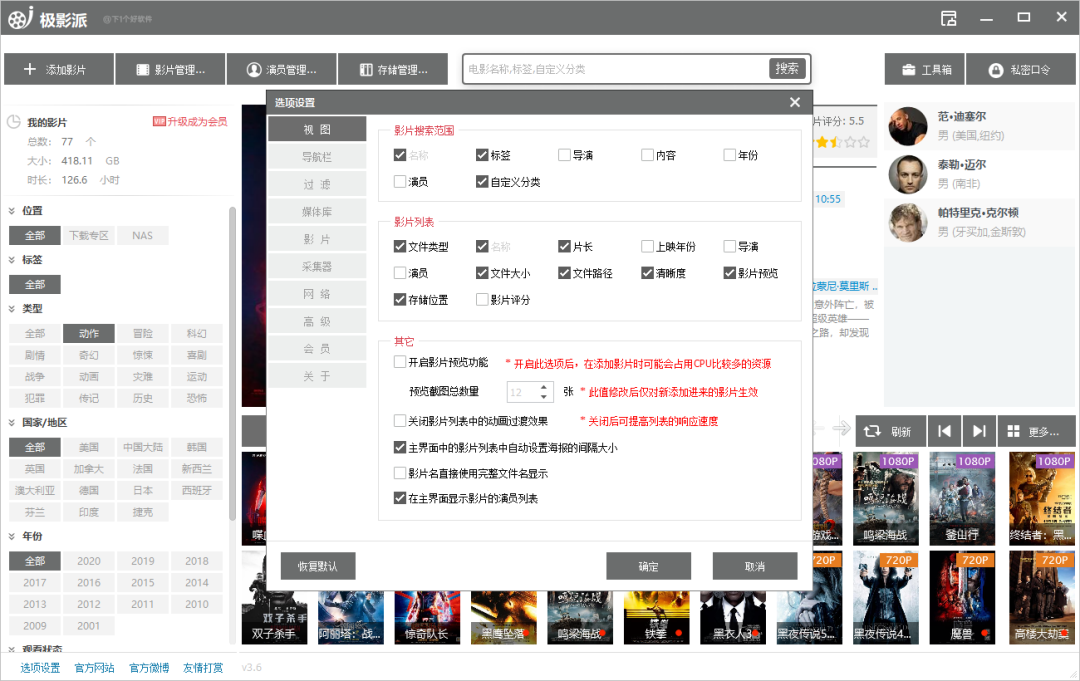The image size is (1080, 681).
Task: Enable the 开启影片预览功能 checkbox
Action: (401, 362)
